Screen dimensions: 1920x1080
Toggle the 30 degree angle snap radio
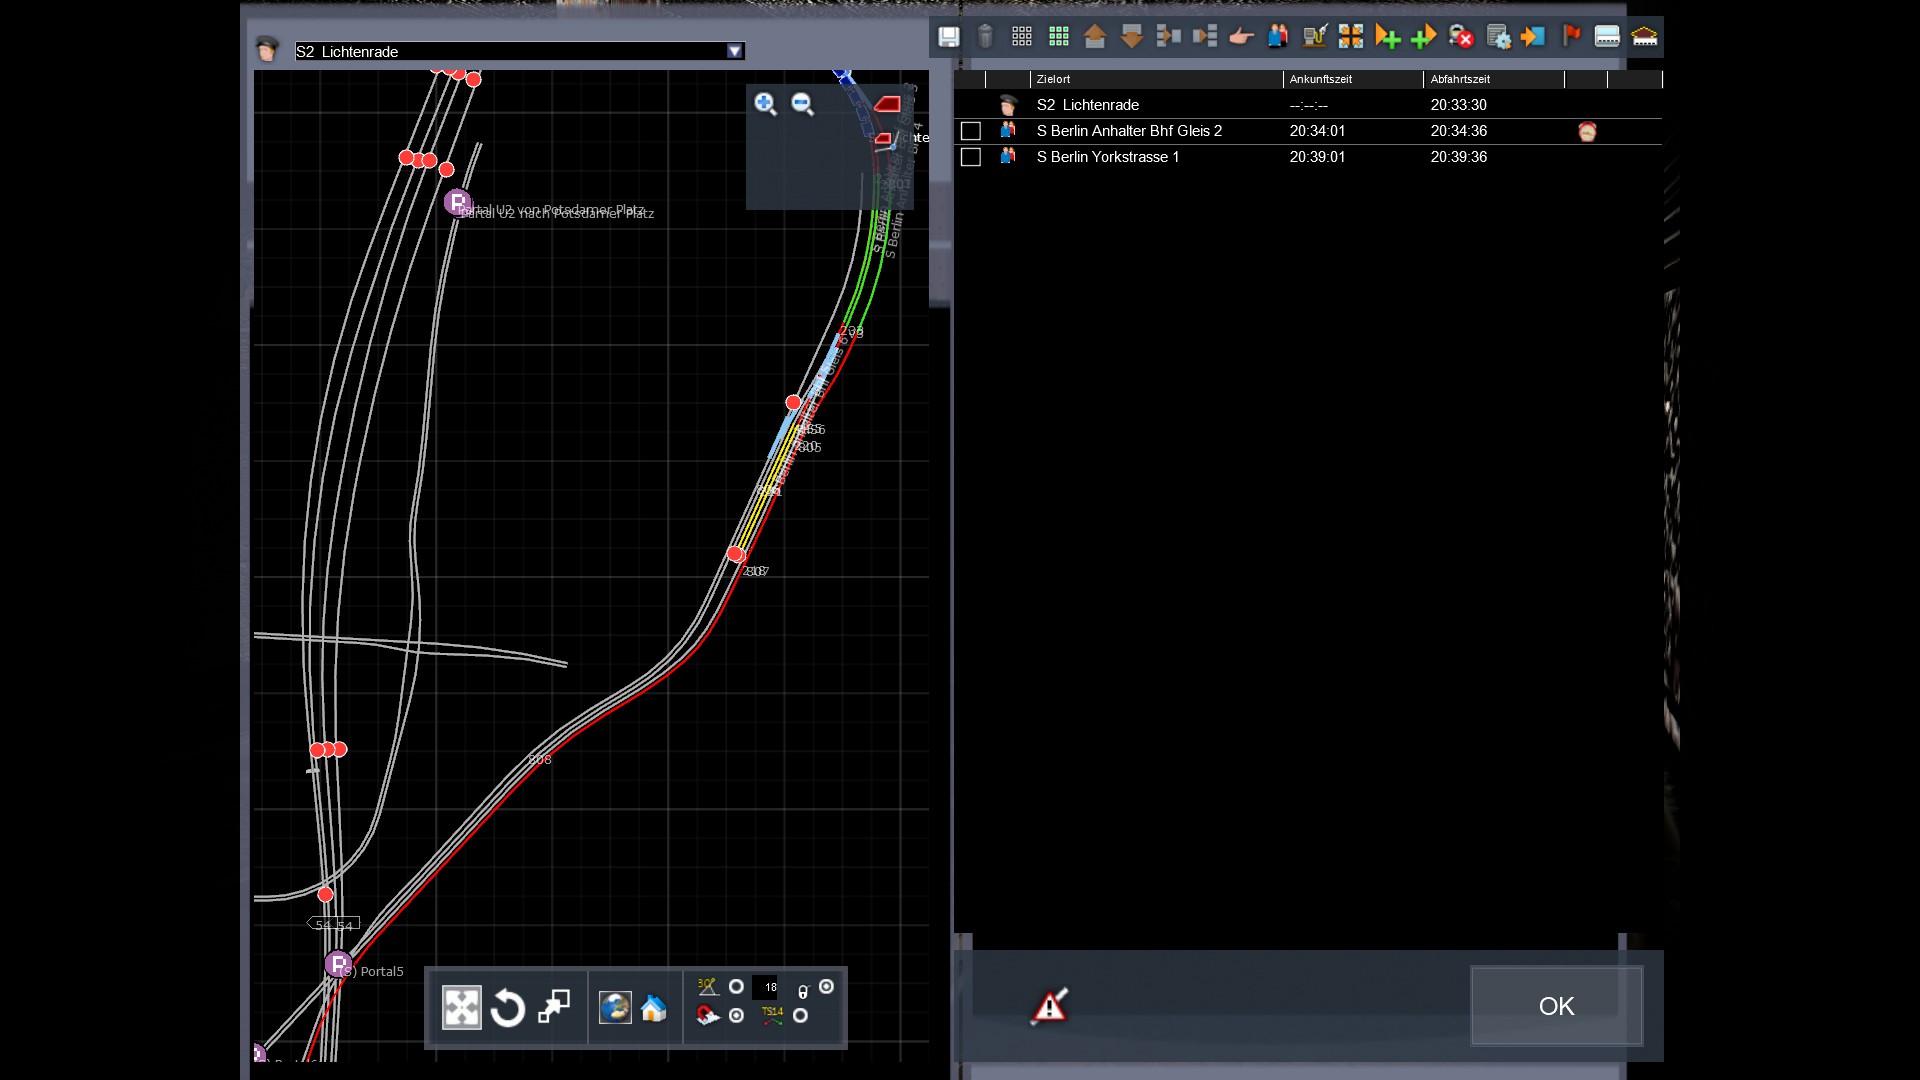(x=736, y=987)
